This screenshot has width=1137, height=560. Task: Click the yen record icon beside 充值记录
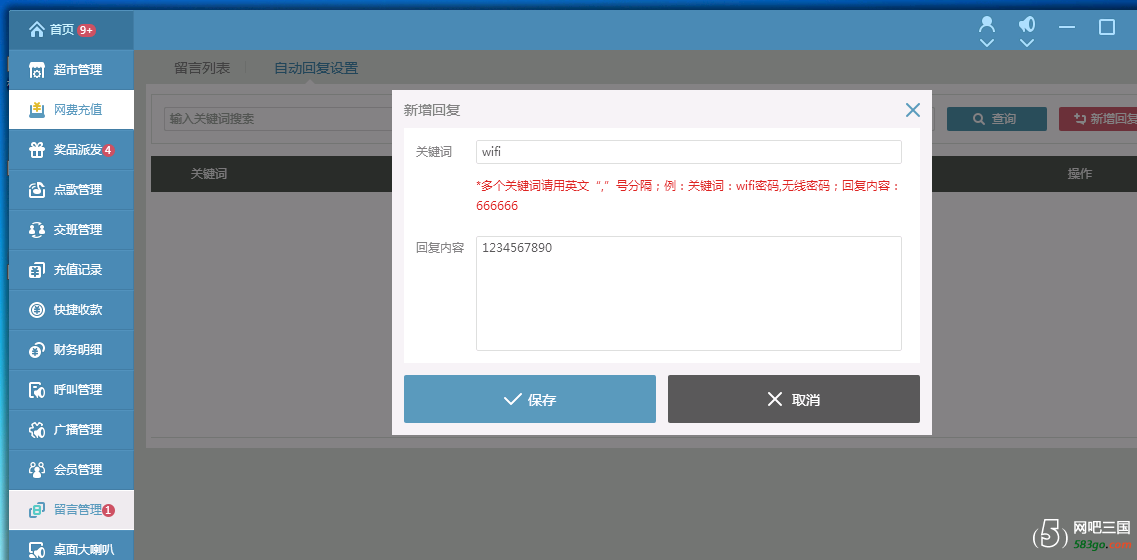click(37, 270)
